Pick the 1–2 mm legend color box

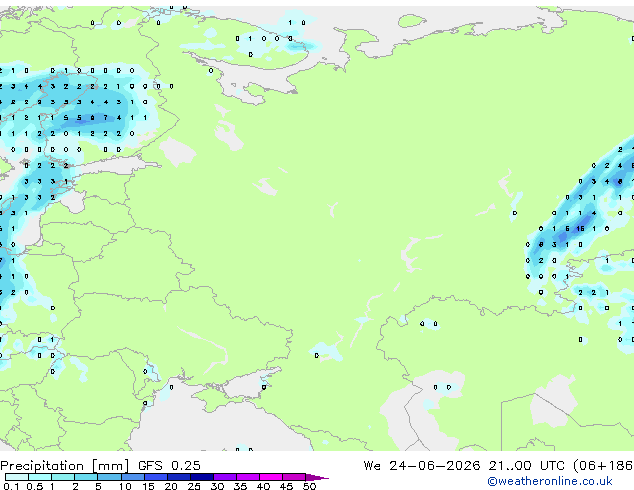point(63,477)
